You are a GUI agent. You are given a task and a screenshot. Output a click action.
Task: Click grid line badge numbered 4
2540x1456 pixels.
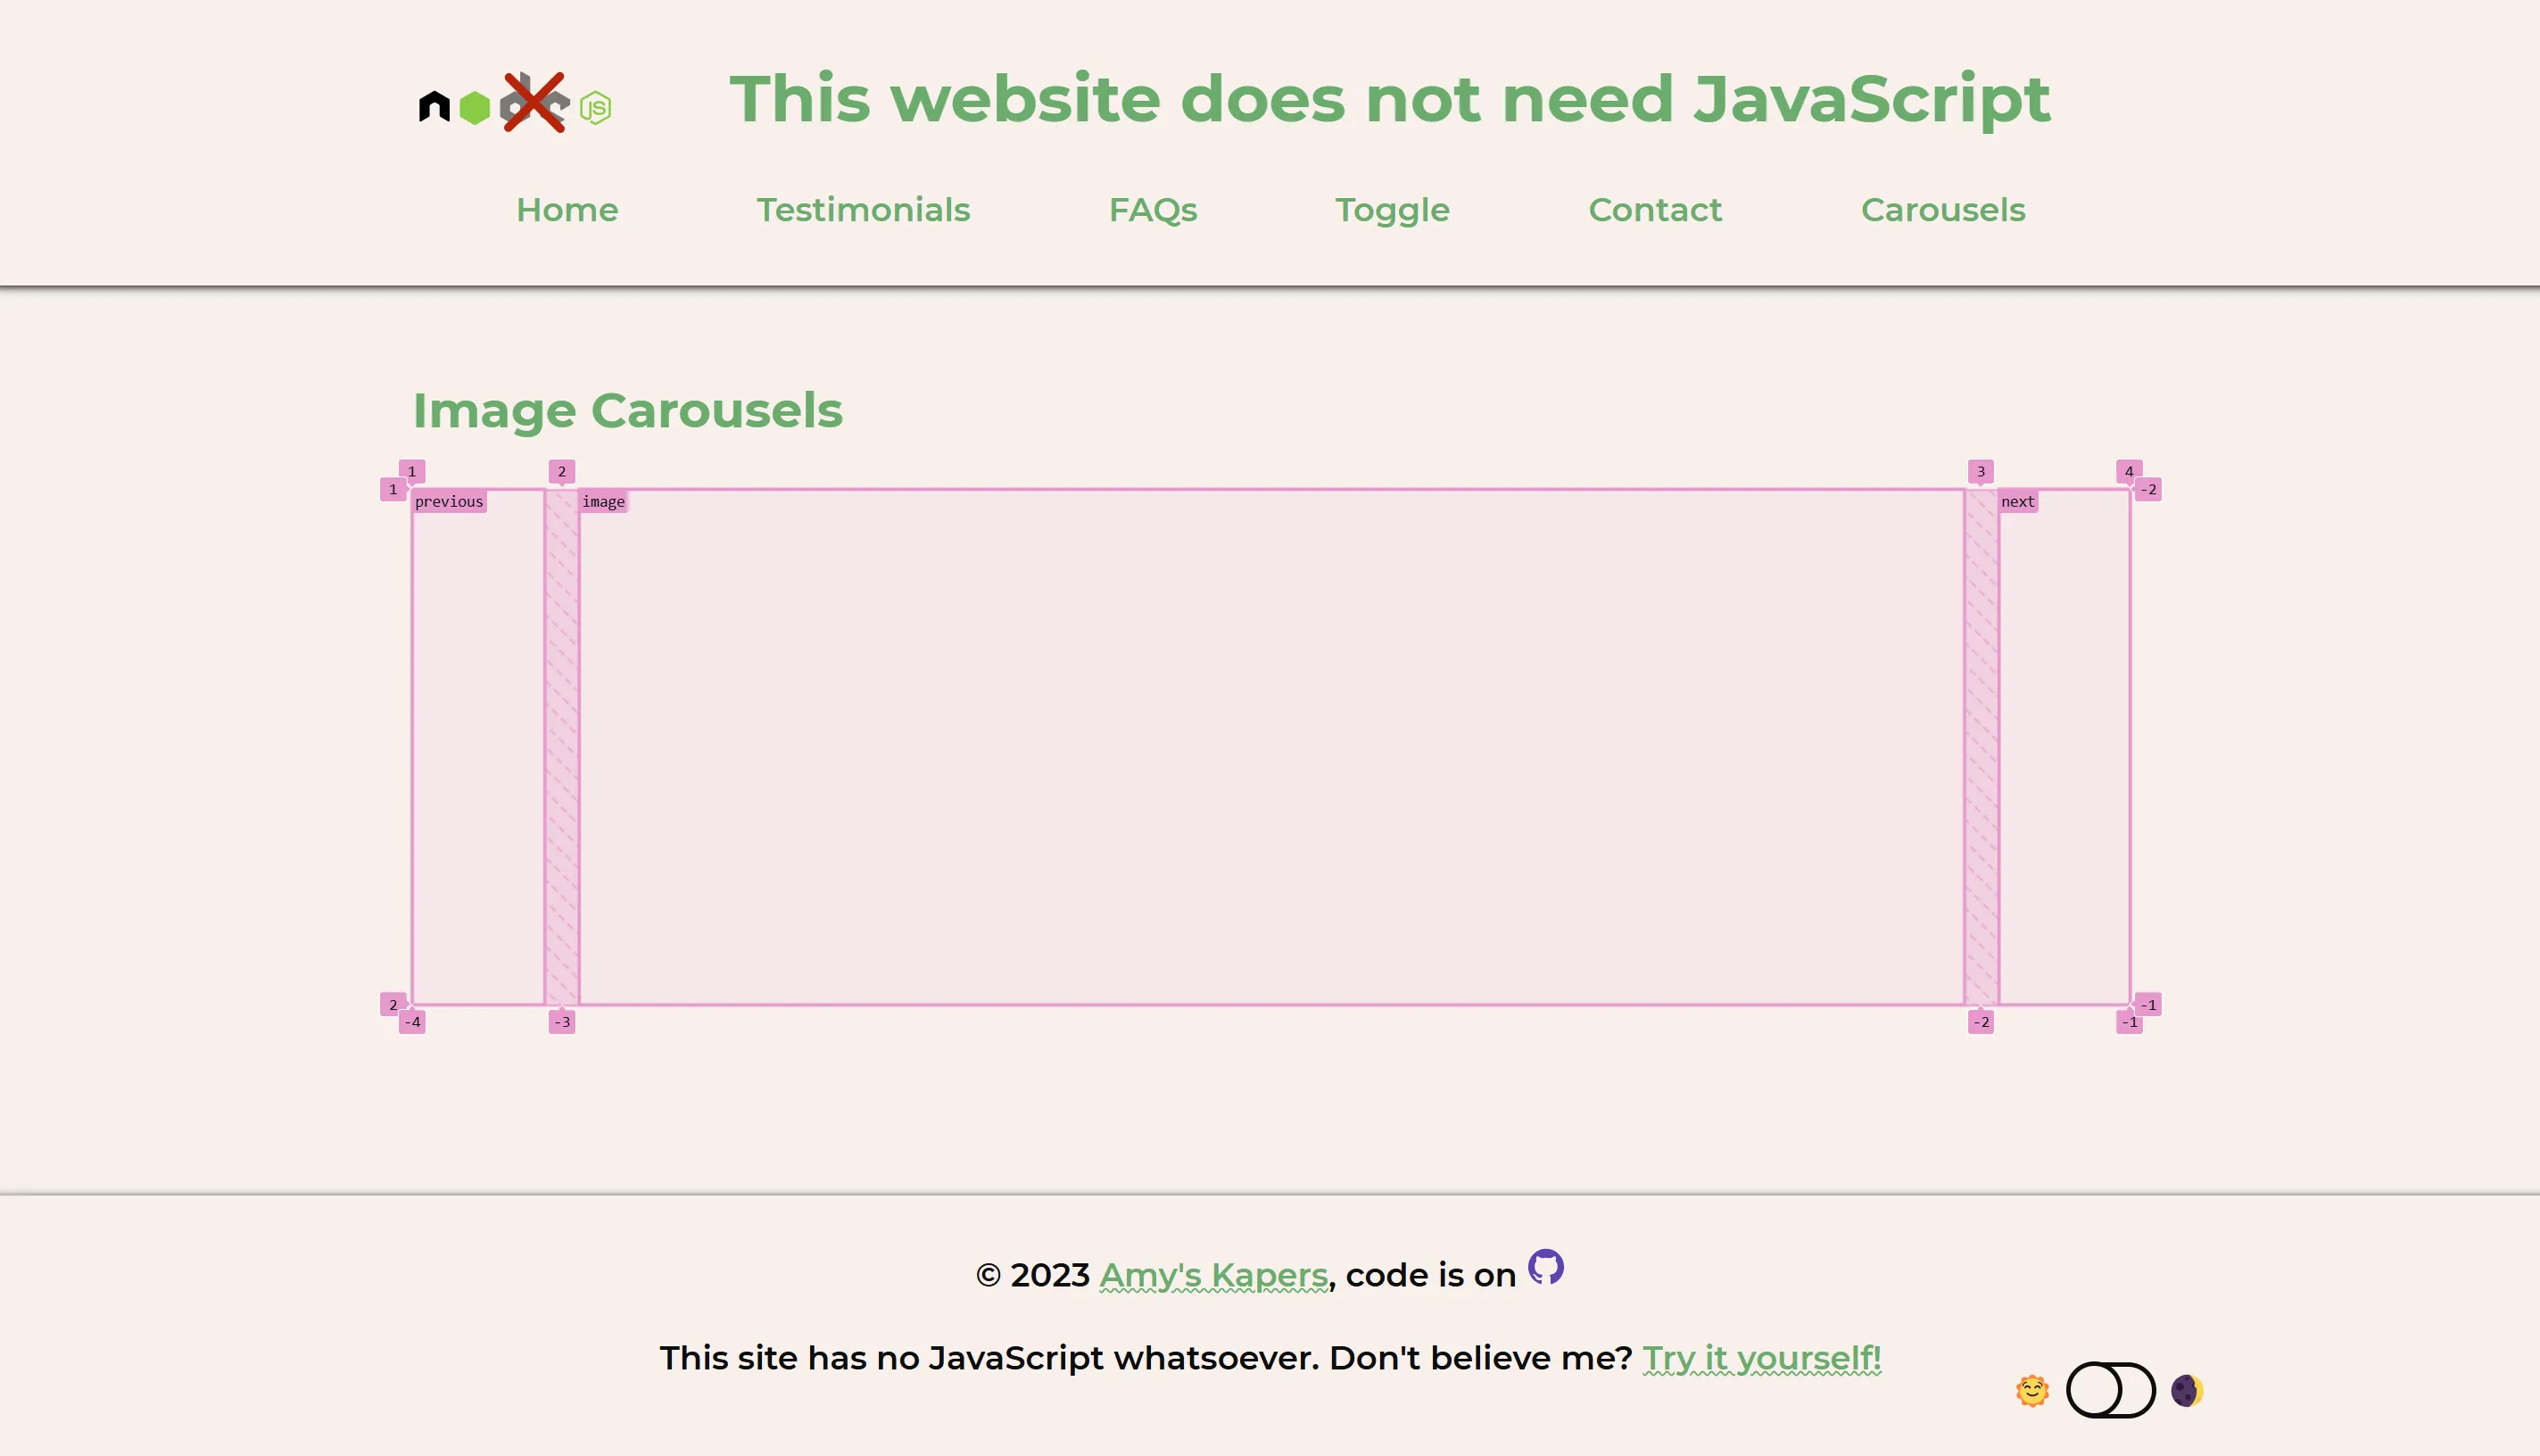click(2128, 471)
